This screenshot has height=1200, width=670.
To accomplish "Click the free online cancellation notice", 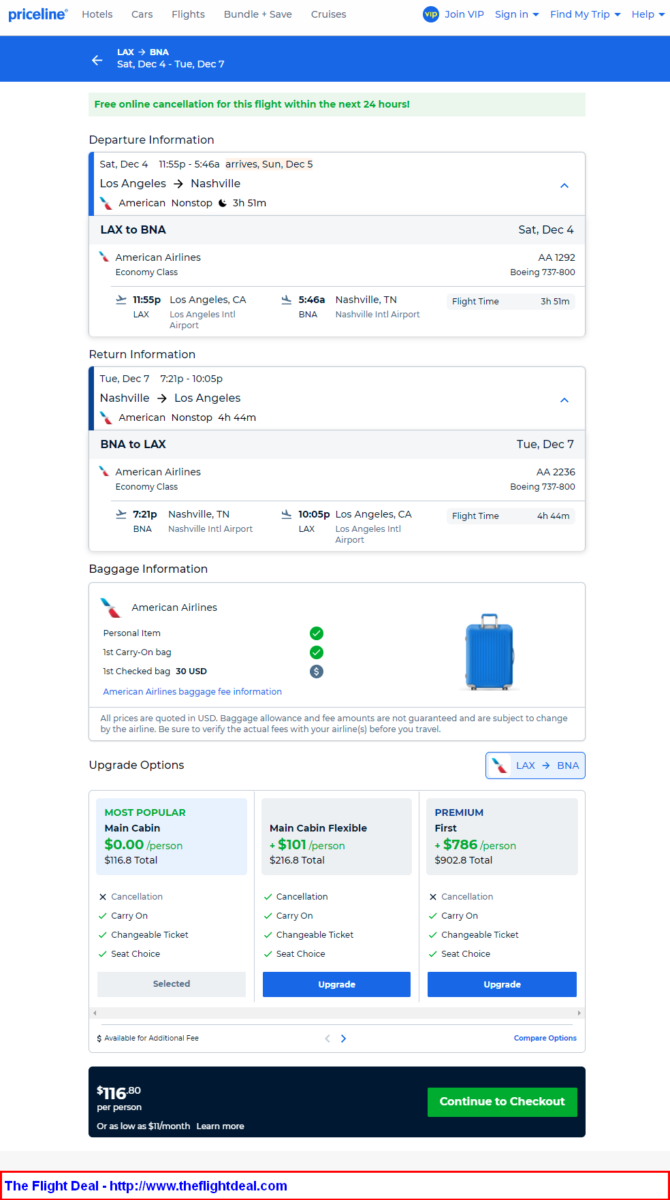I will (337, 104).
